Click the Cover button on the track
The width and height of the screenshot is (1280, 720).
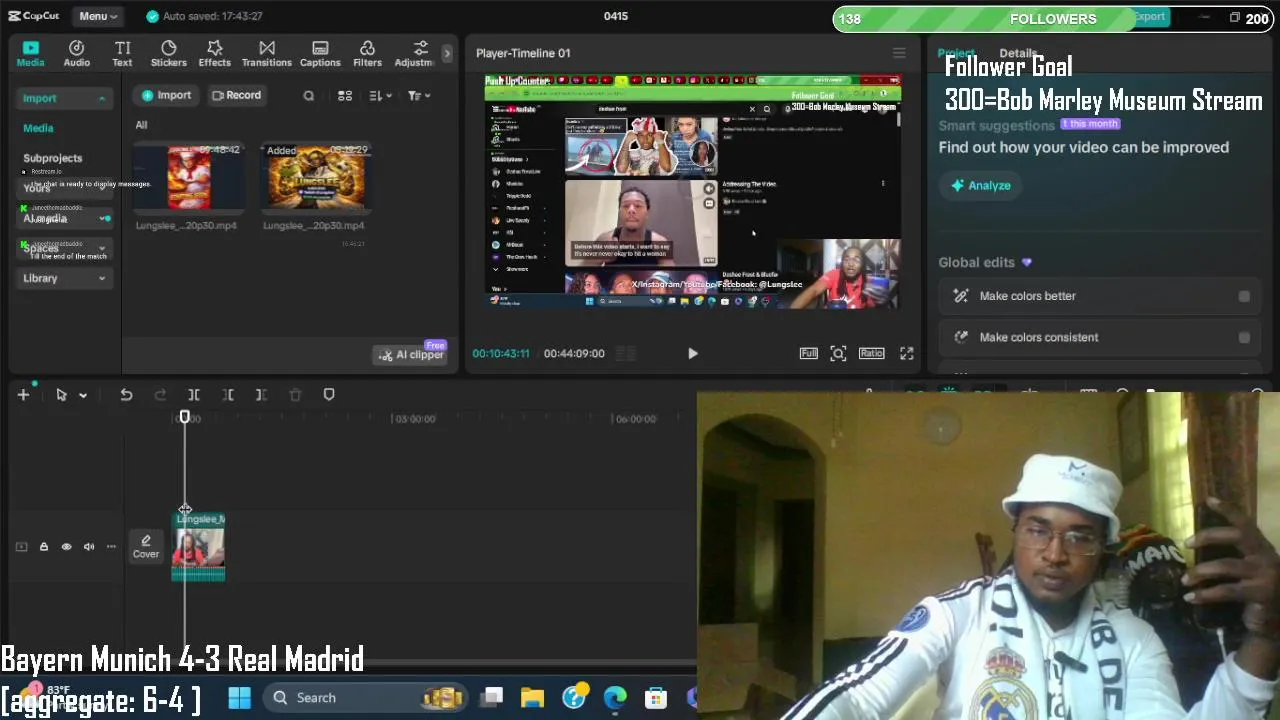tap(146, 546)
